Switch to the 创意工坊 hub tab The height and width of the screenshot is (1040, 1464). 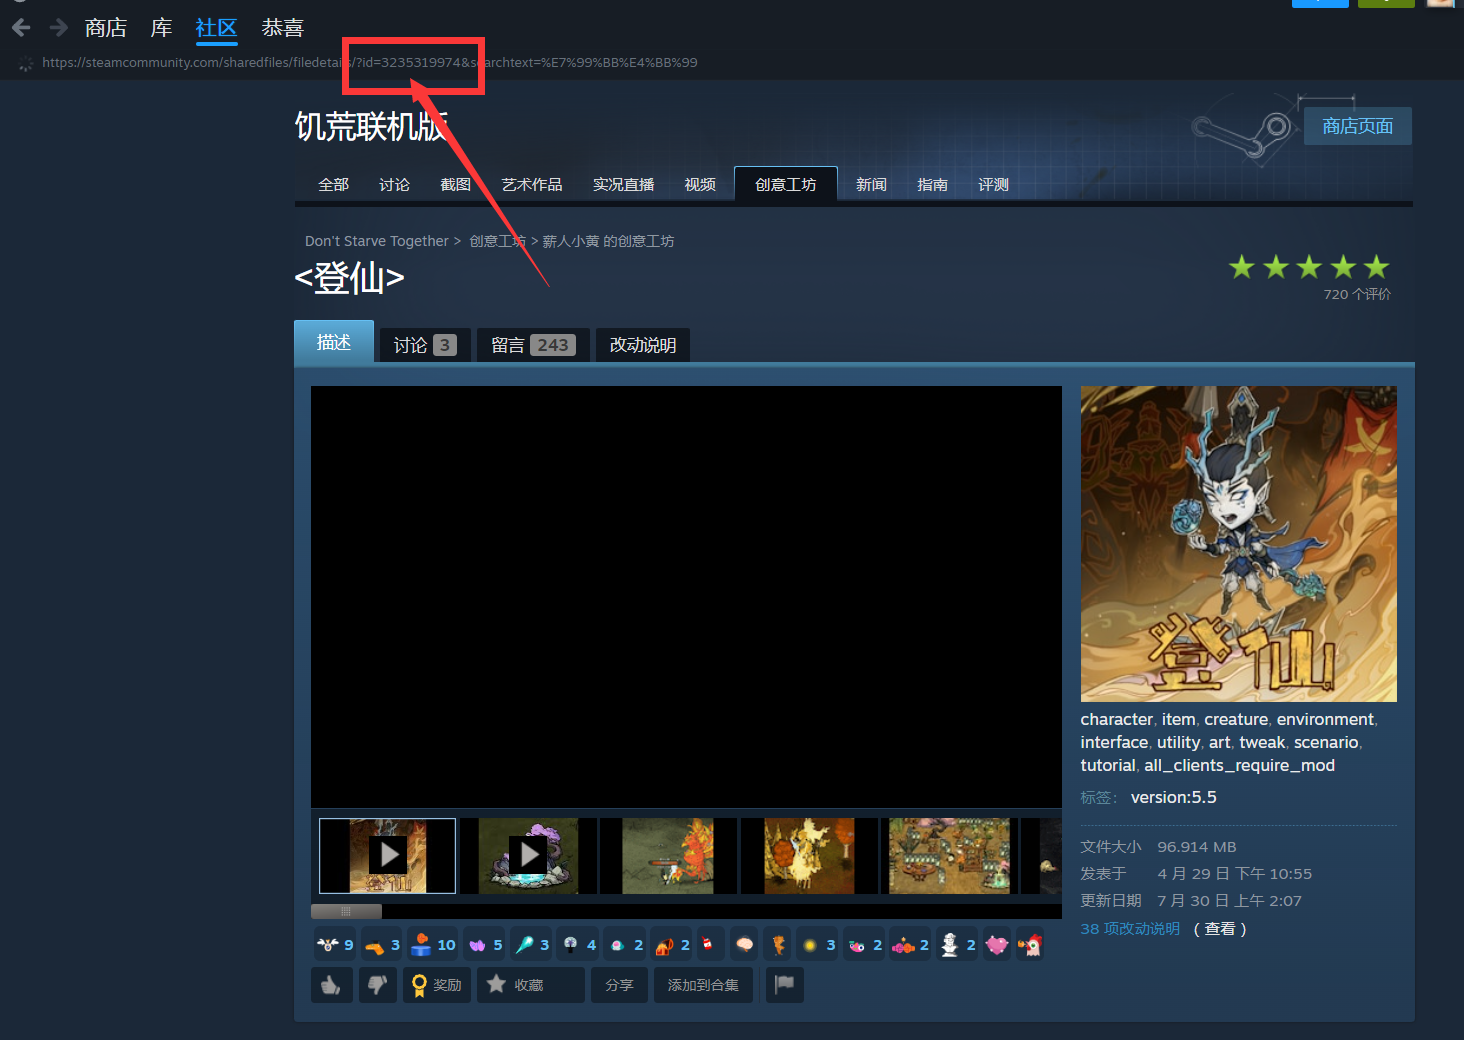point(785,185)
